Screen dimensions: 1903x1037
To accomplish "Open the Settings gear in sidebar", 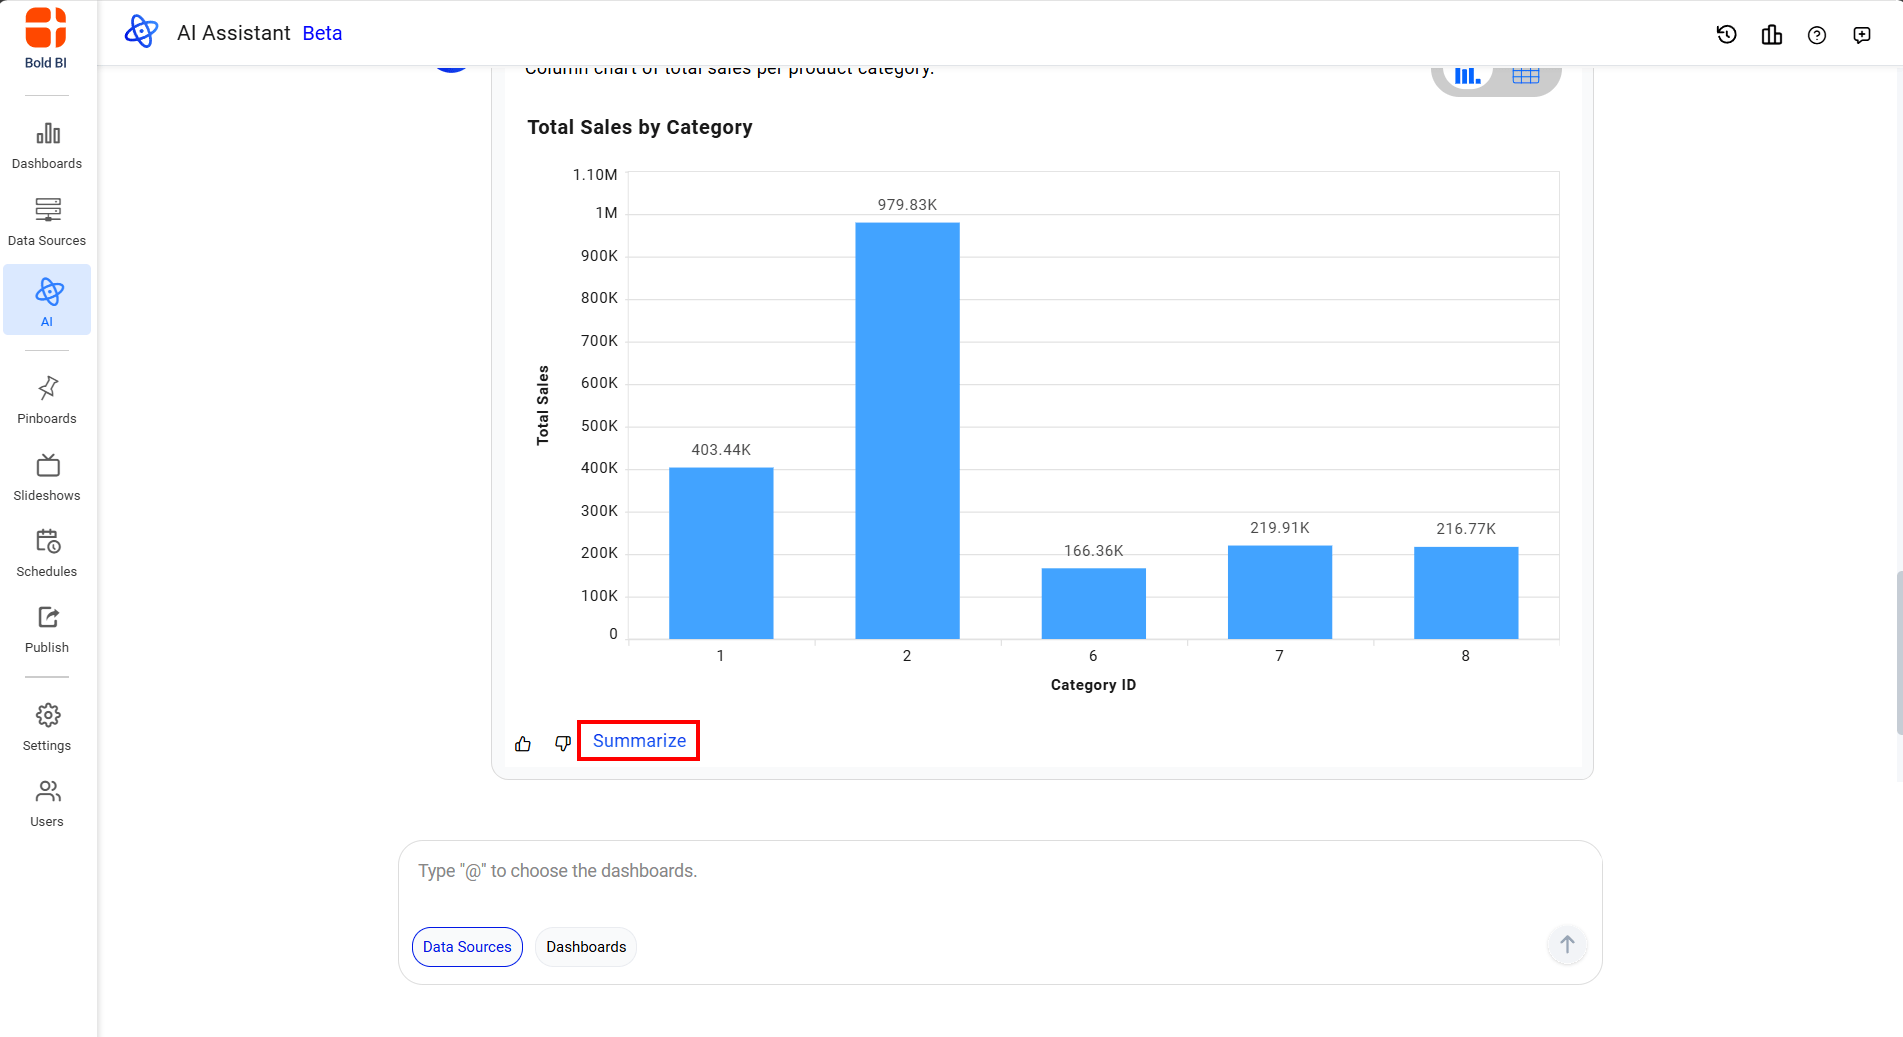I will point(47,727).
